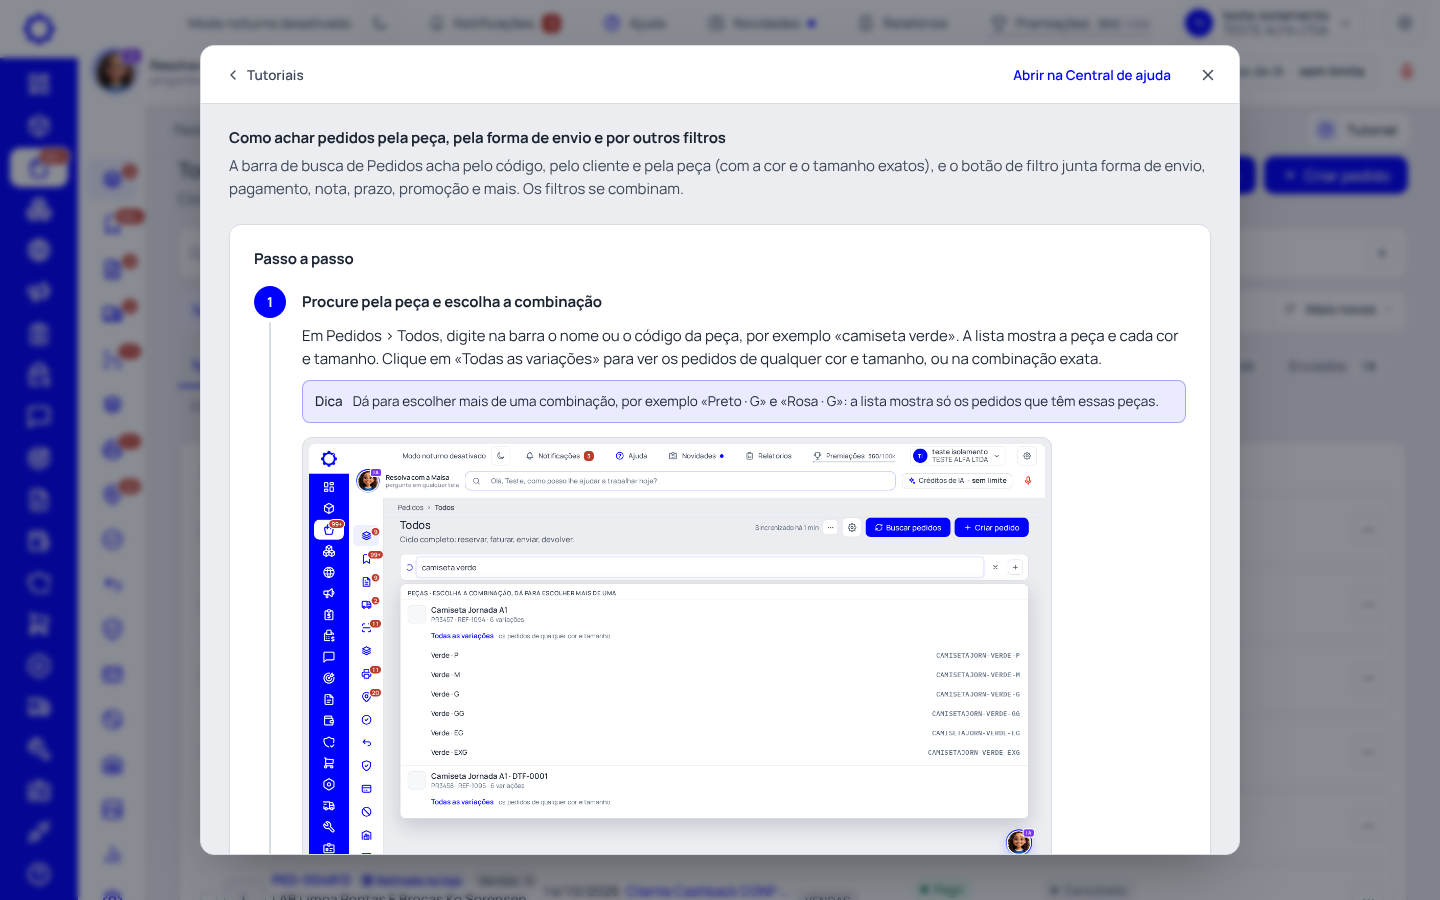Select the cube products icon in the sidebar

(x=39, y=126)
